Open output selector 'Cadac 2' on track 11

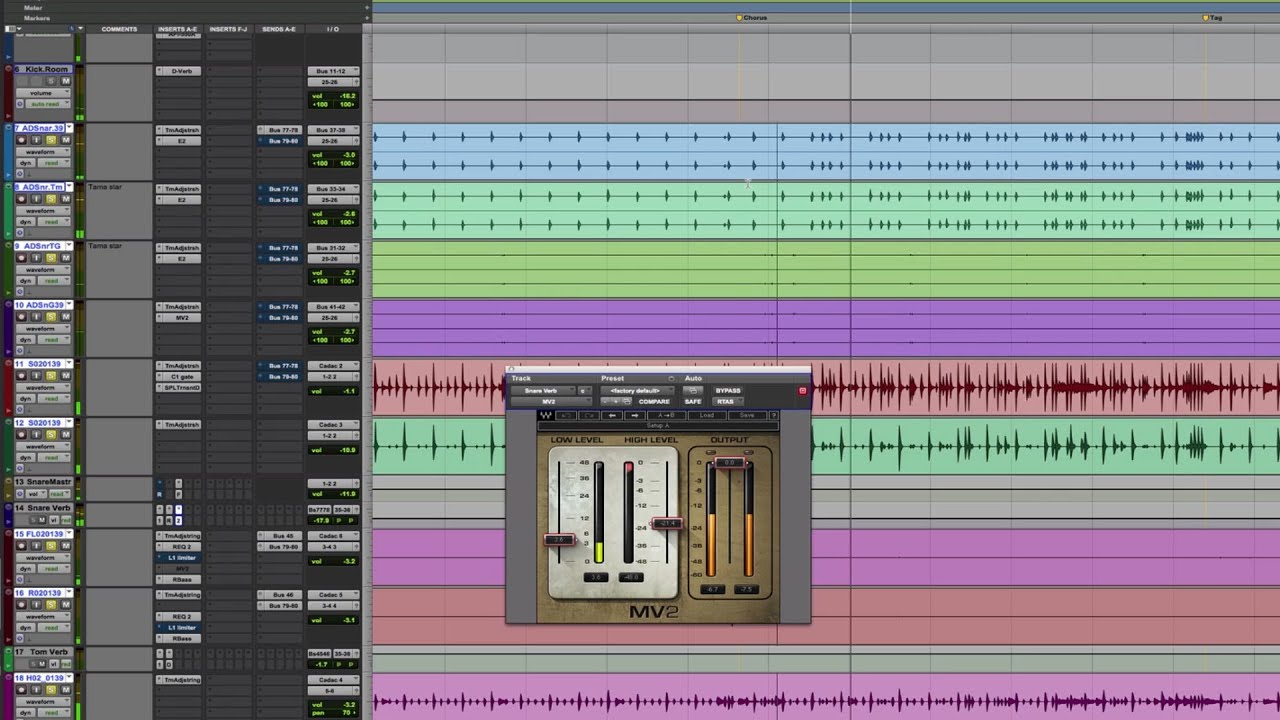pyautogui.click(x=333, y=366)
